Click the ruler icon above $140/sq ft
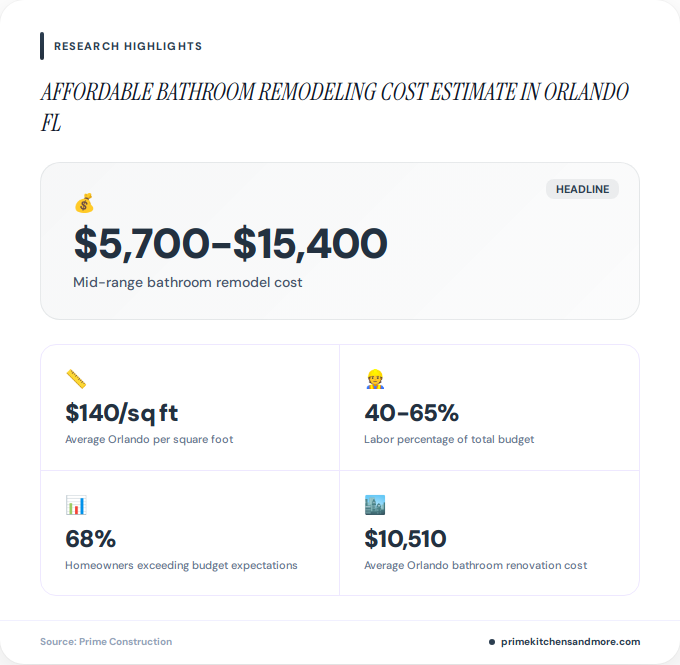Screen dimensions: 680x665 [76, 379]
